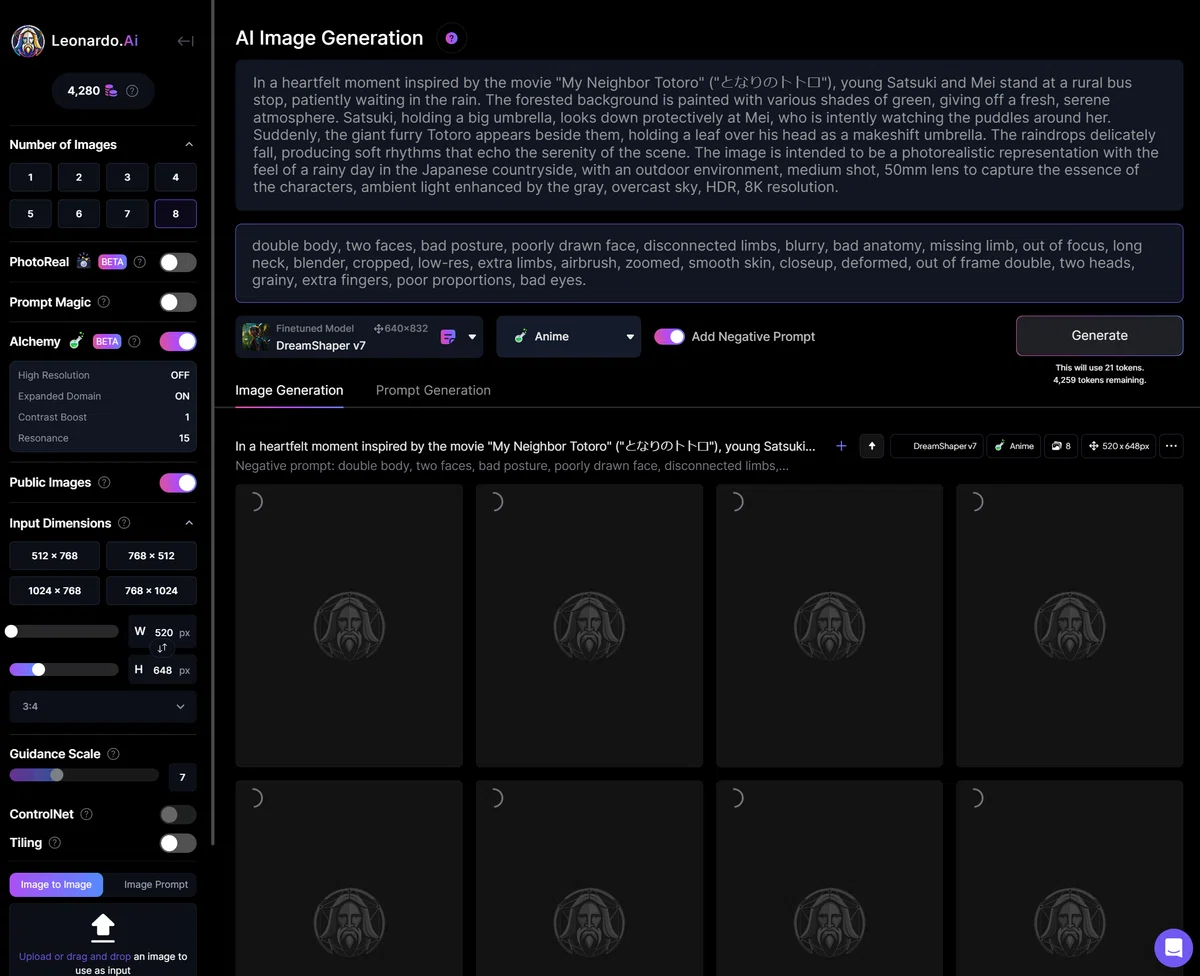This screenshot has height=976, width=1200.
Task: Open the help icon beside the token balance
Action: click(132, 91)
